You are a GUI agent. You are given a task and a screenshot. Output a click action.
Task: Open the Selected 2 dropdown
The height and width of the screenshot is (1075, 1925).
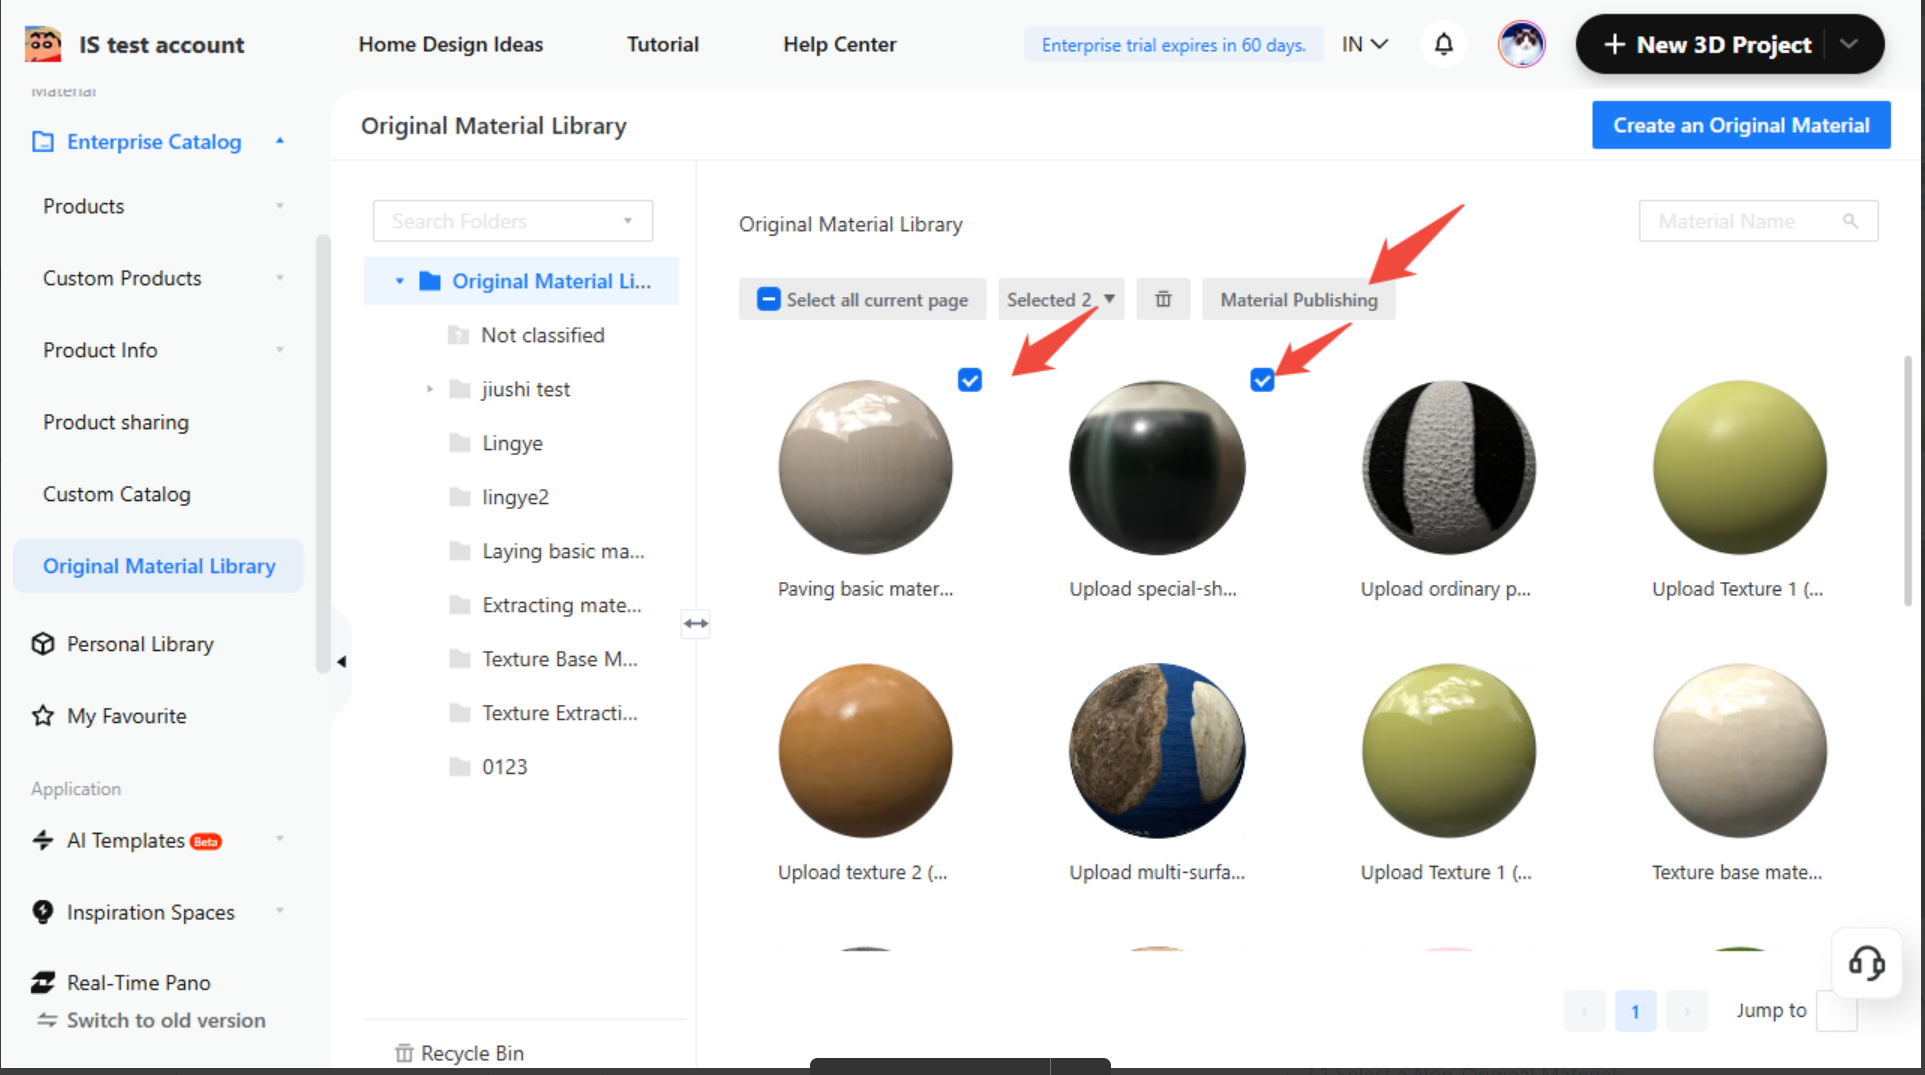pos(1060,299)
